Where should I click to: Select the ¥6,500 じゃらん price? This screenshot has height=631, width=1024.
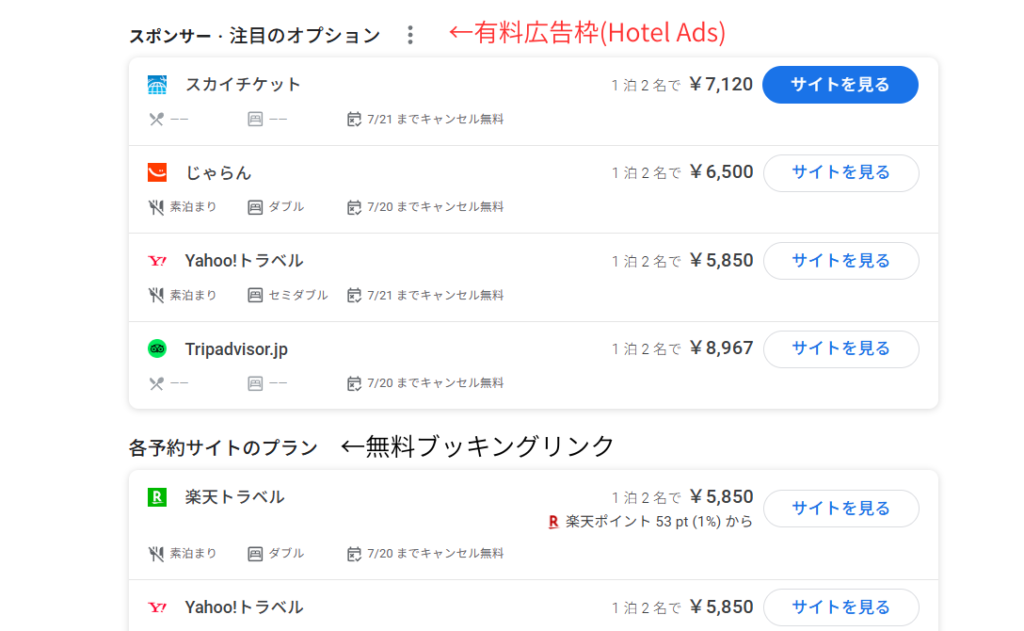[x=721, y=172]
